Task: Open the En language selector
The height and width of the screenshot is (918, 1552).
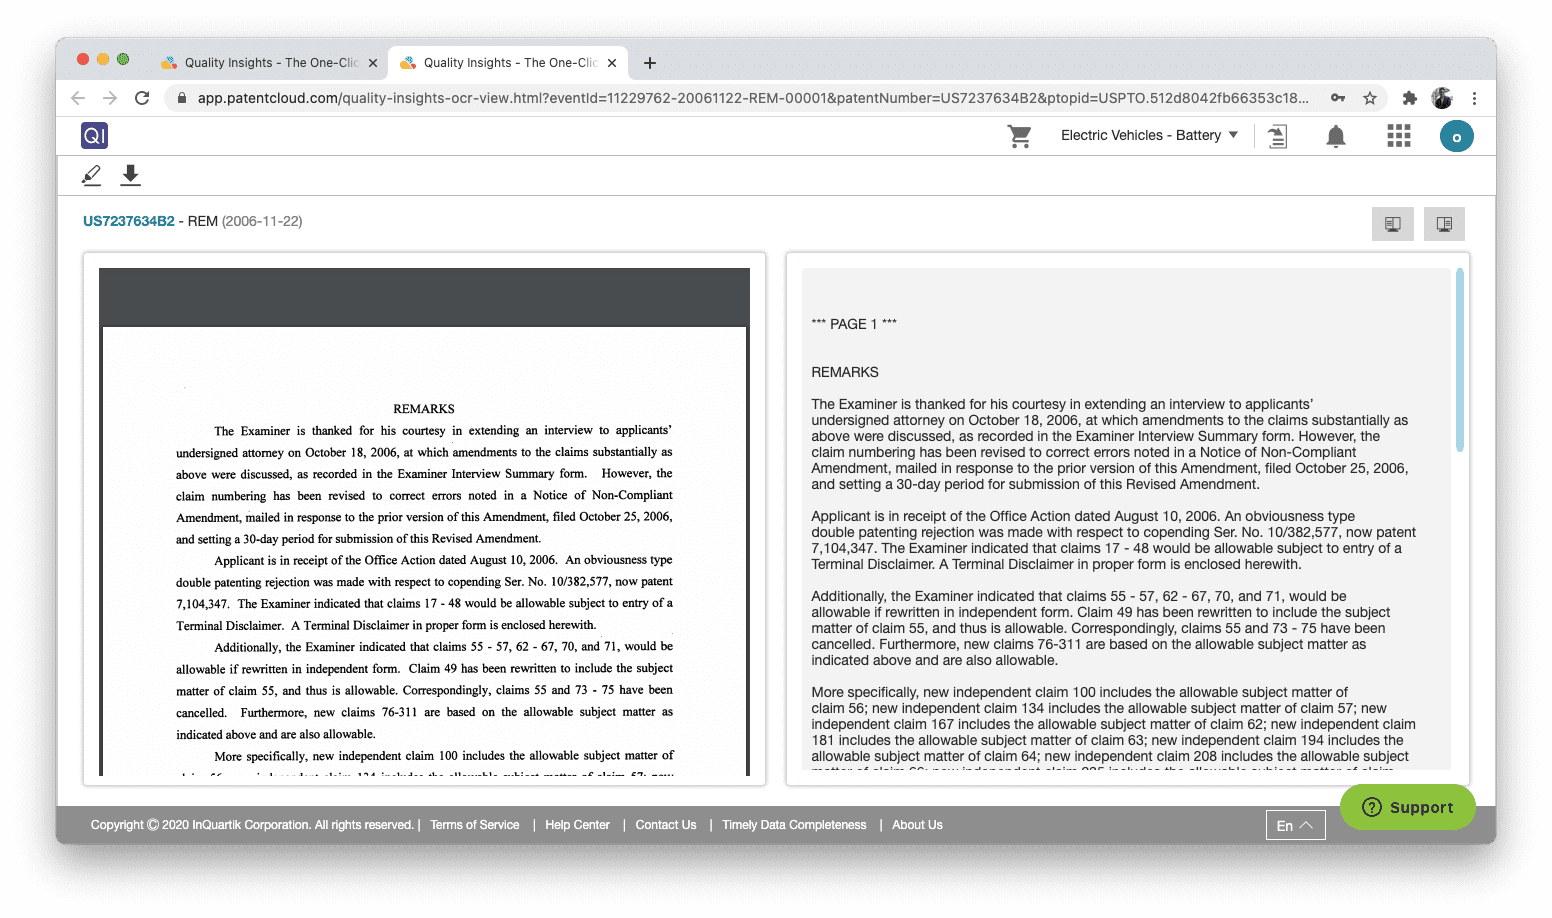Action: click(x=1295, y=825)
